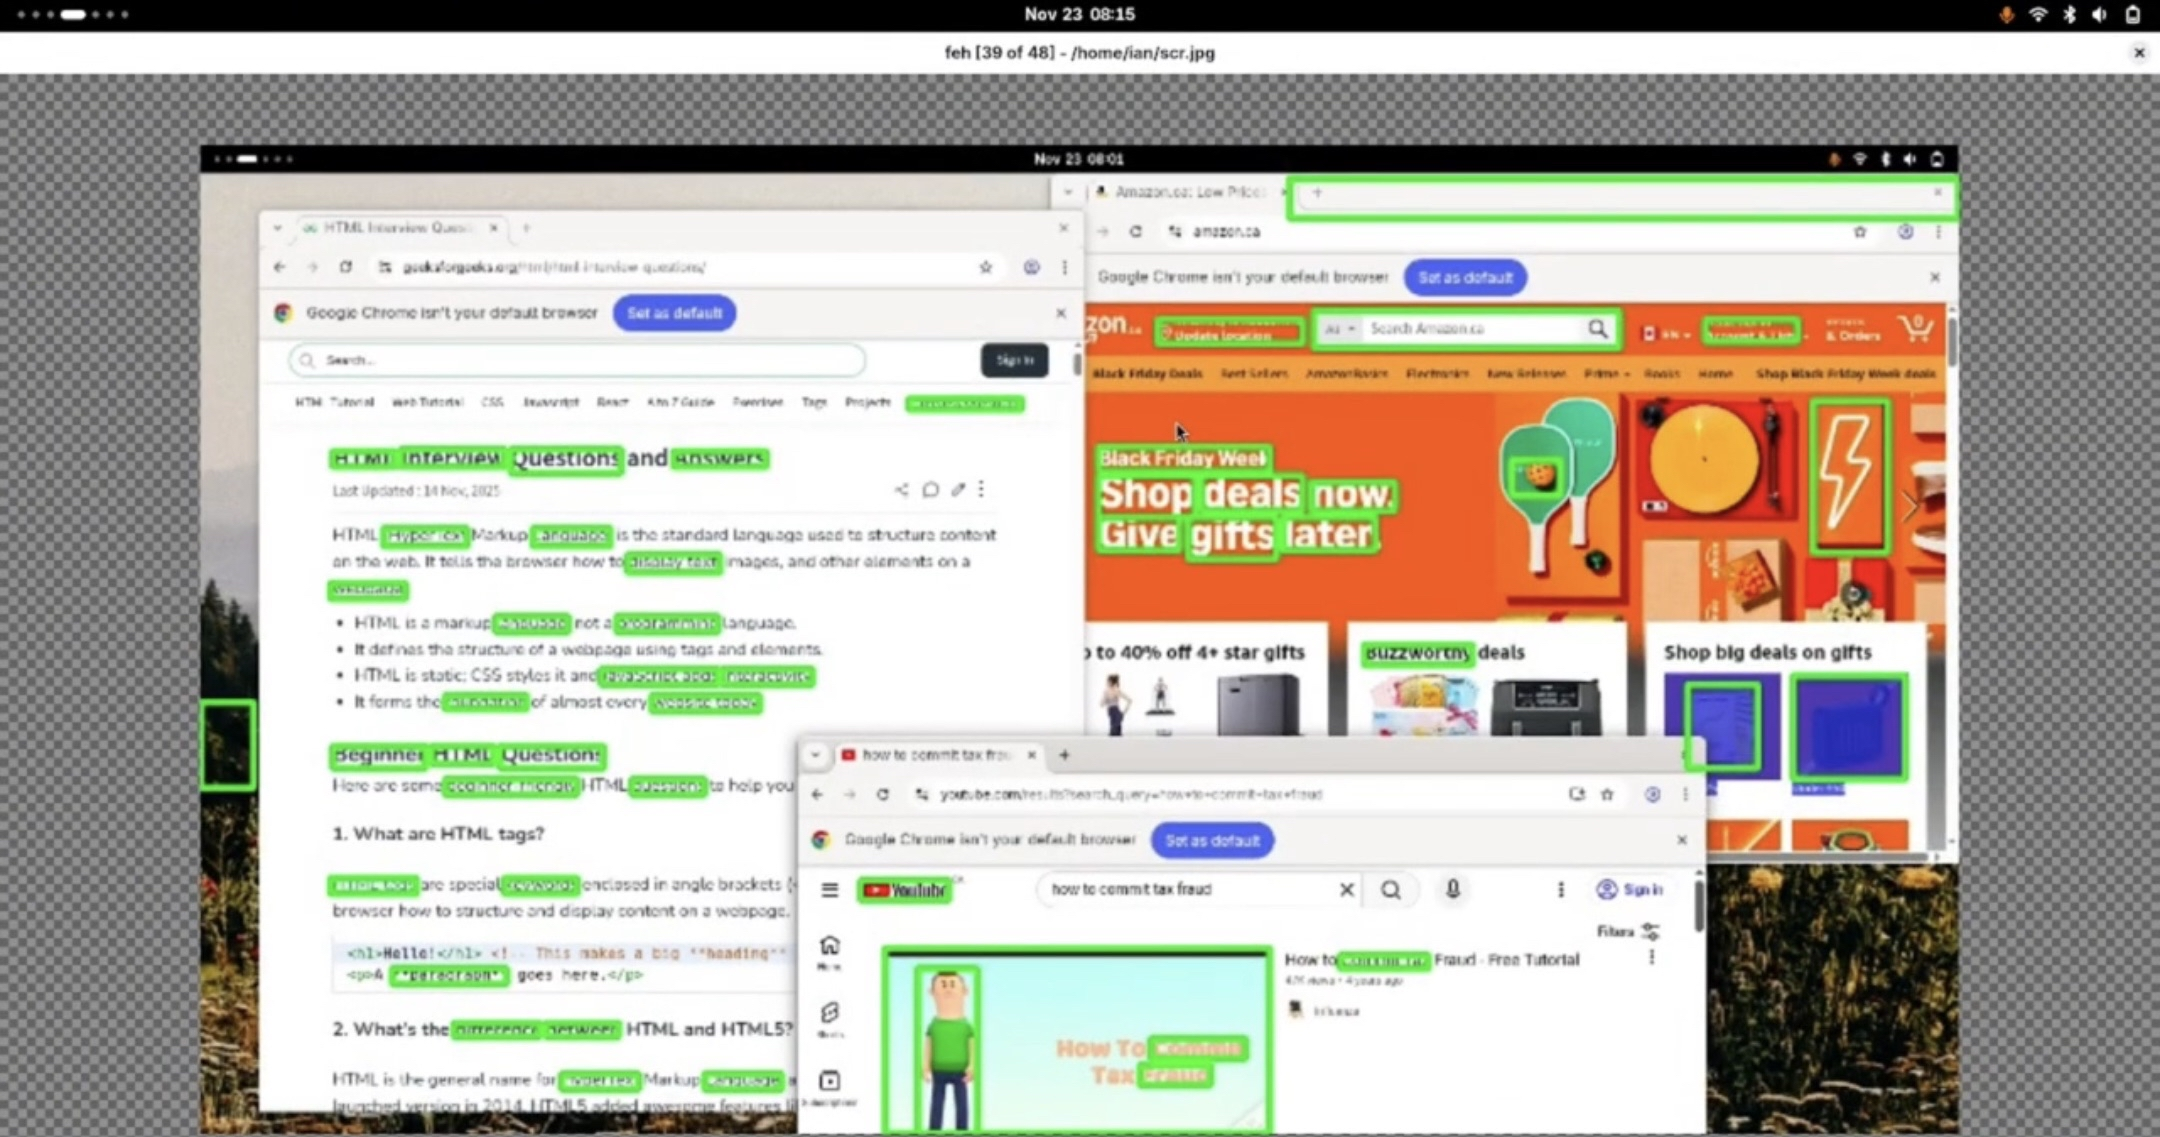Select the HTML Interview Questions browser tab

click(x=395, y=228)
